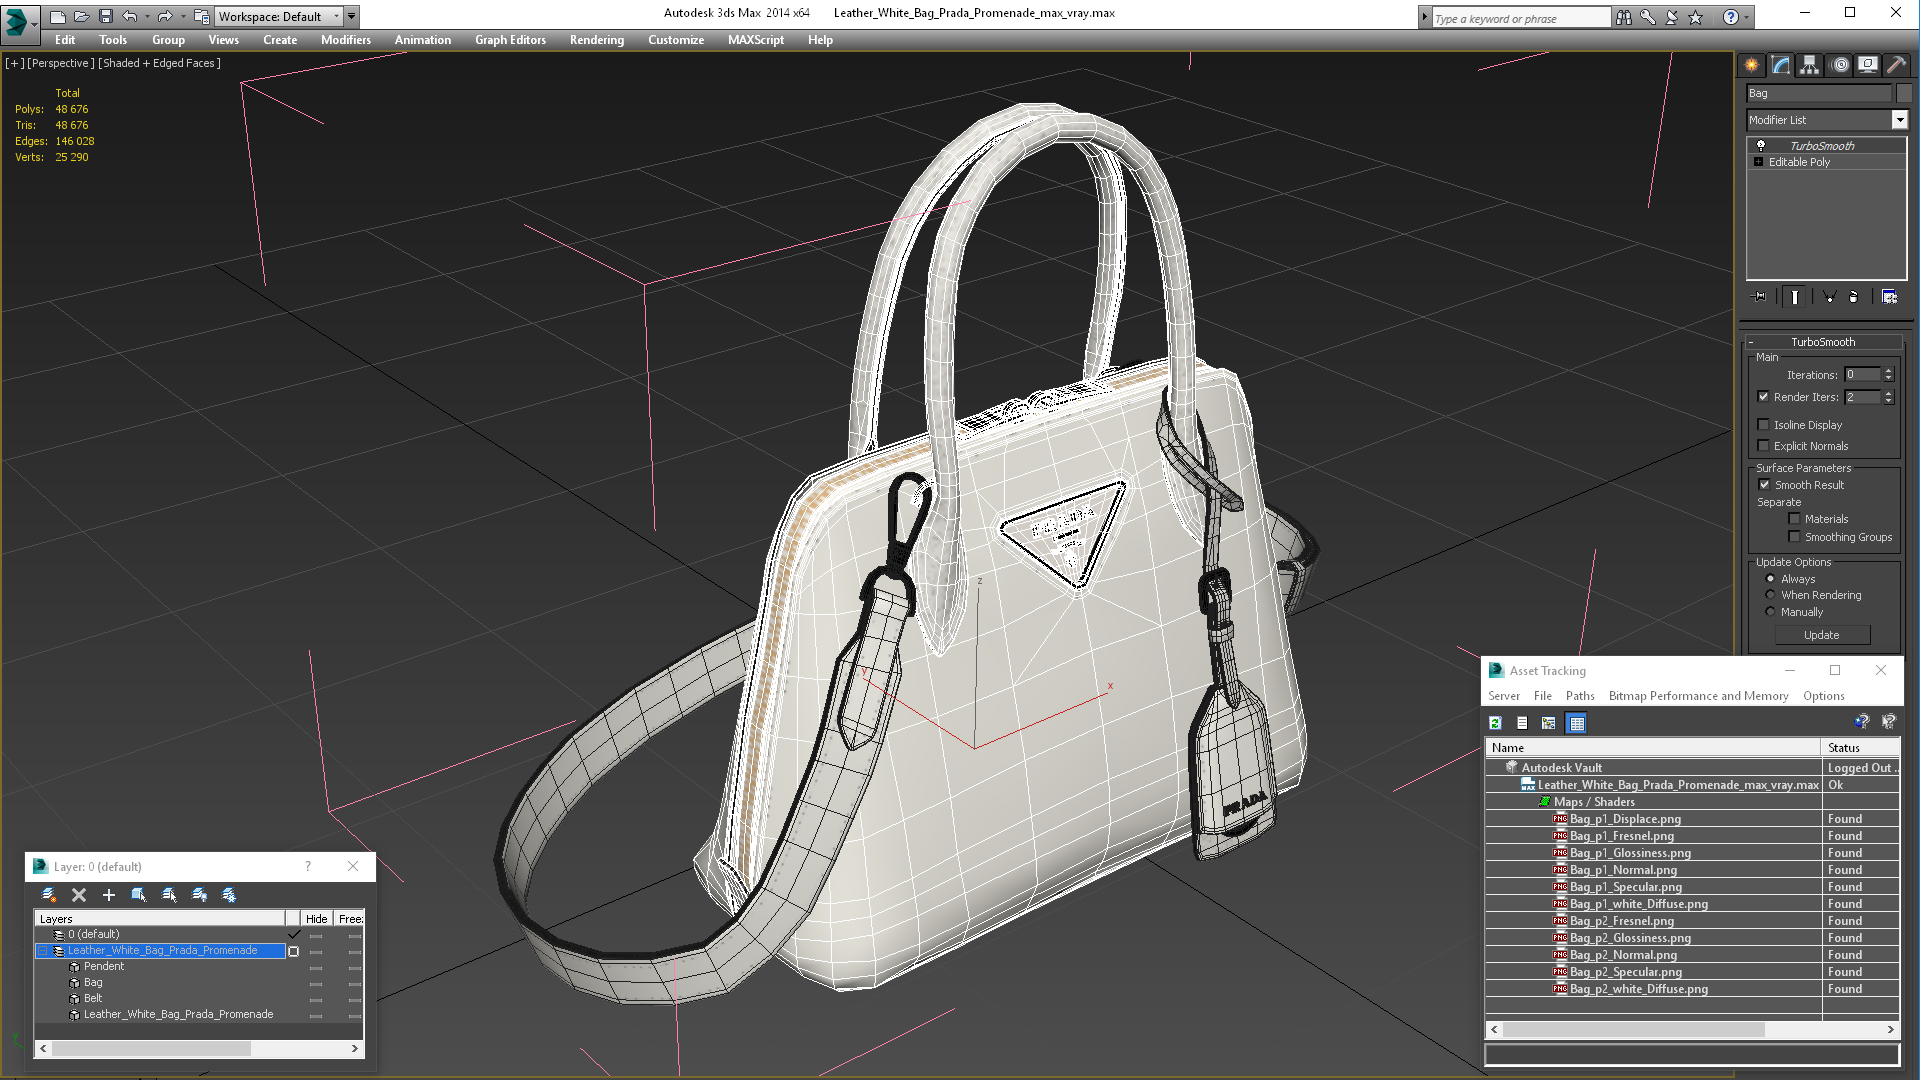Click Freeze/Unfreeze All Layers icon
Image resolution: width=1920 pixels, height=1080 pixels.
pos(229,895)
